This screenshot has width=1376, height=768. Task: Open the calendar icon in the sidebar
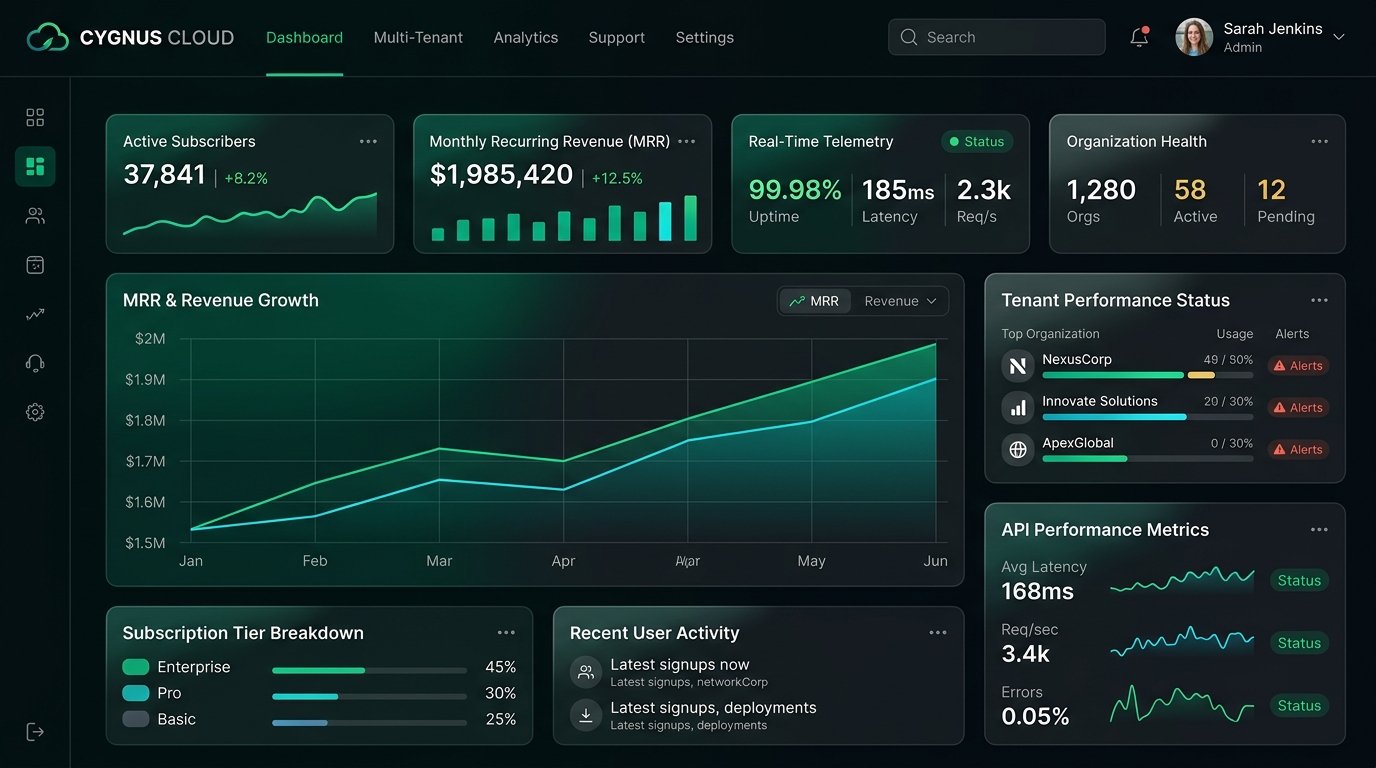tap(35, 265)
